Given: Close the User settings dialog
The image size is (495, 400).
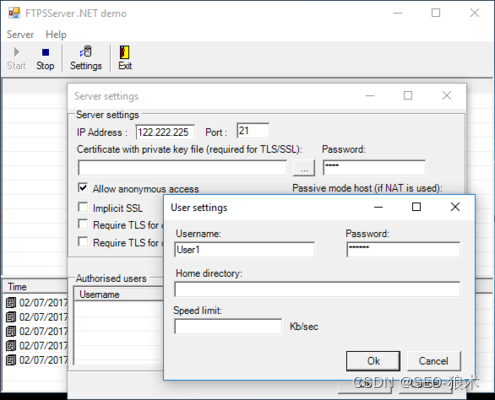Looking at the screenshot, I should click(x=455, y=207).
